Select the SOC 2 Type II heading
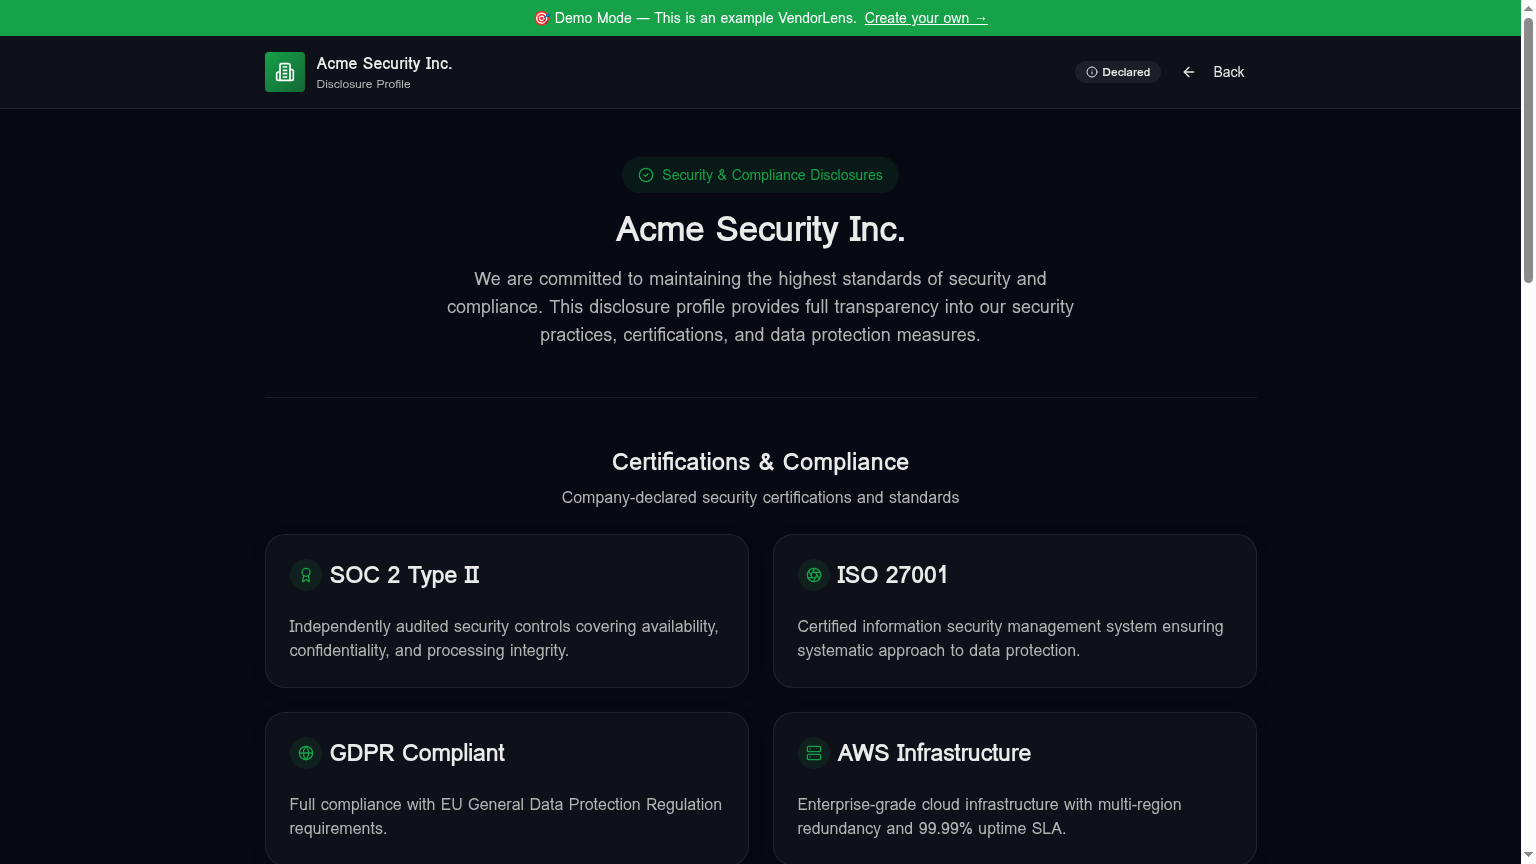Viewport: 1536px width, 864px height. (x=404, y=575)
